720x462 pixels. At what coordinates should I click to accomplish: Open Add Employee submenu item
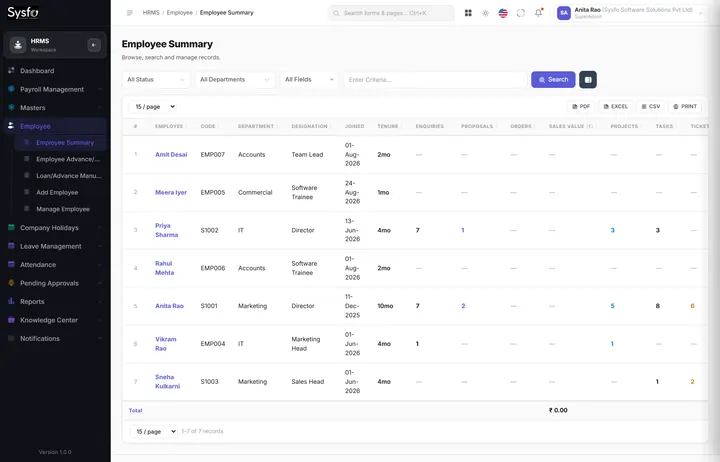pos(61,192)
